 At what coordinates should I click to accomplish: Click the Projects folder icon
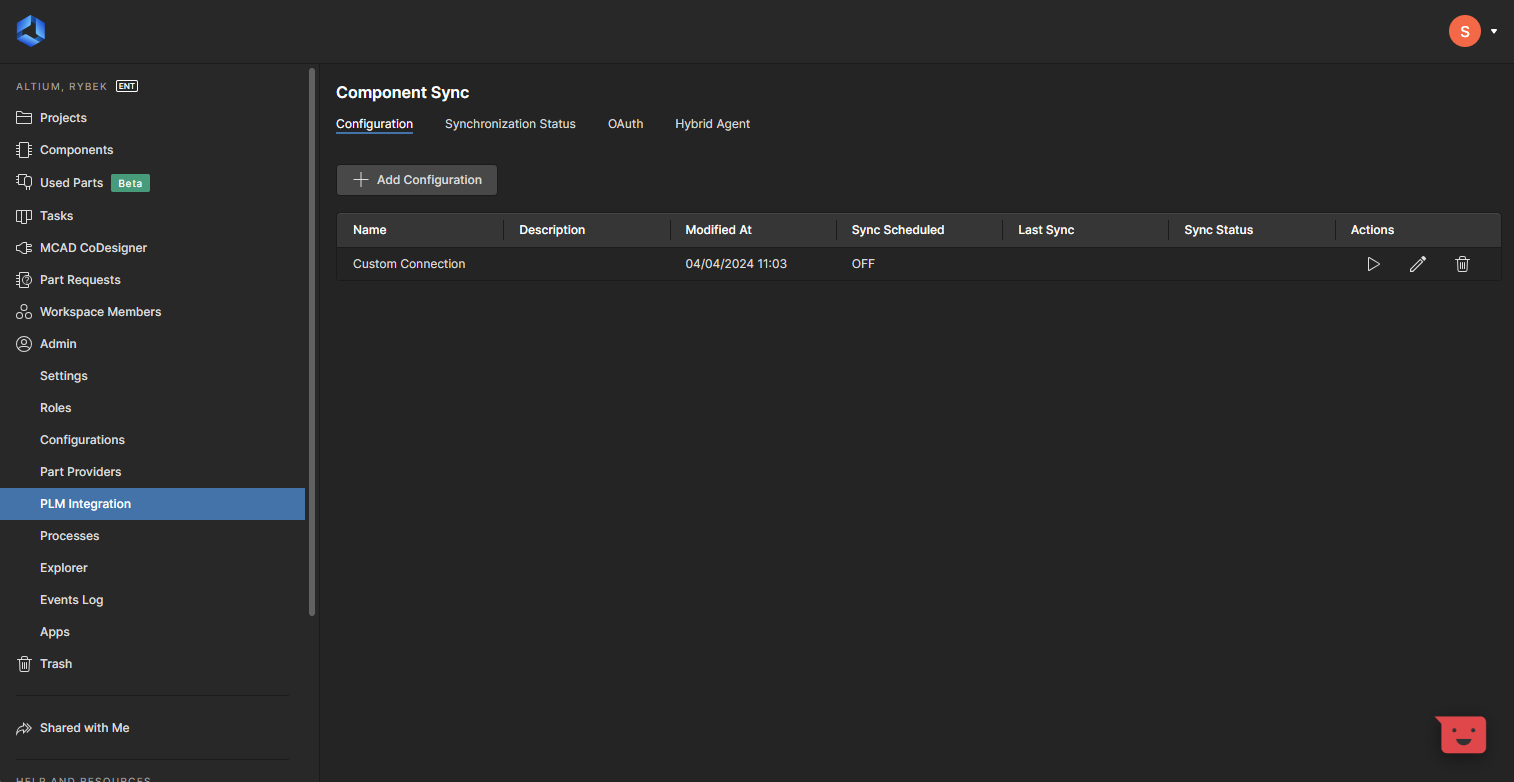click(x=24, y=118)
